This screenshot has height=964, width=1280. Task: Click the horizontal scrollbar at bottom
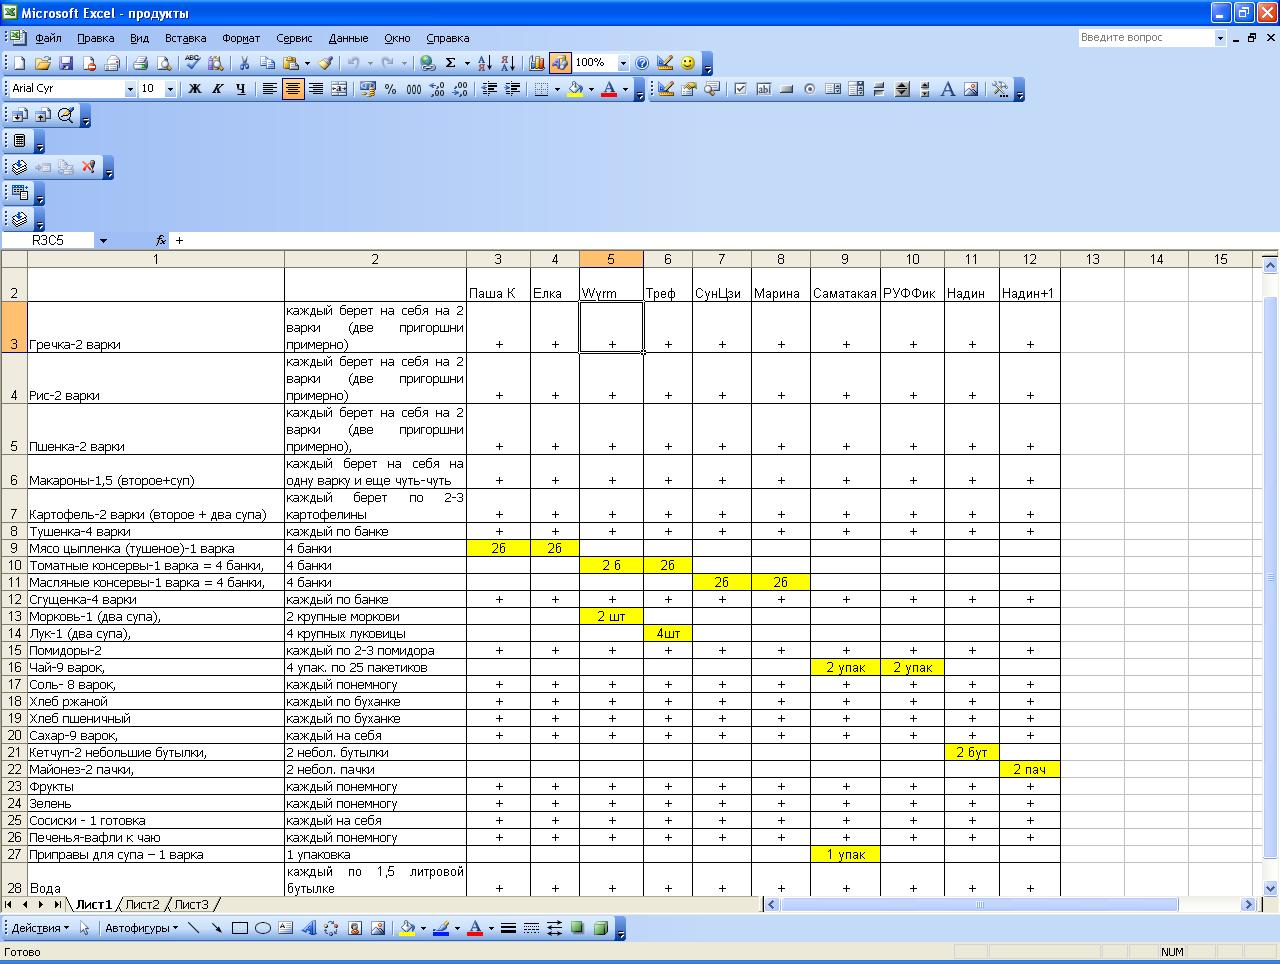[x=1010, y=904]
